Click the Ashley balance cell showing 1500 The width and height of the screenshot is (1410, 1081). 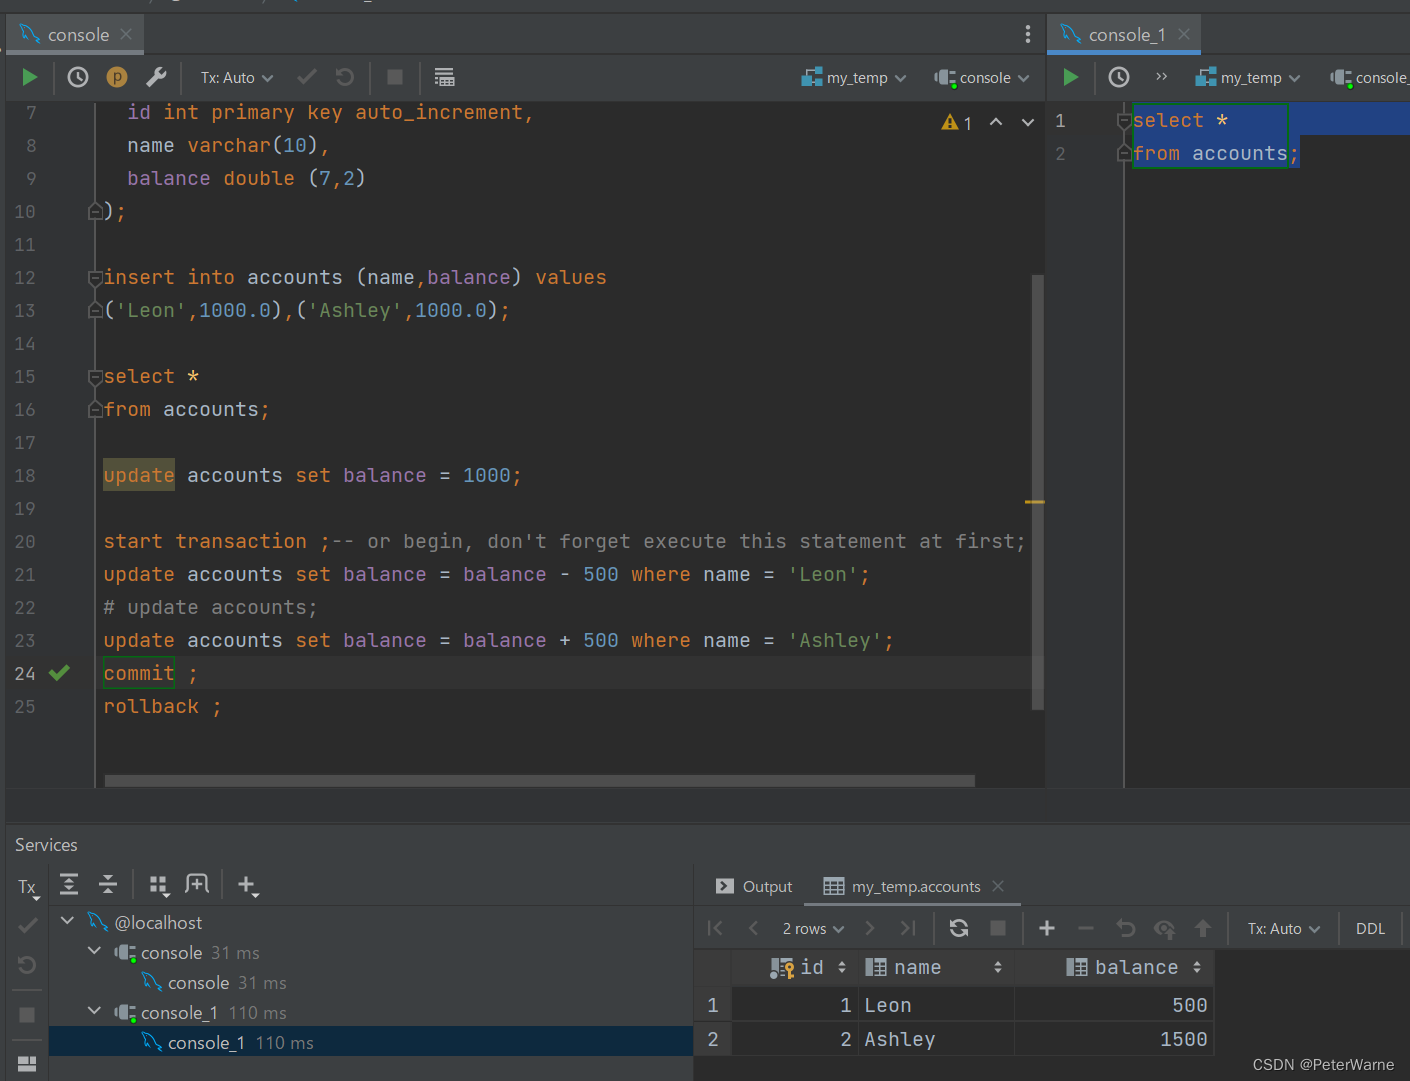point(1114,1039)
